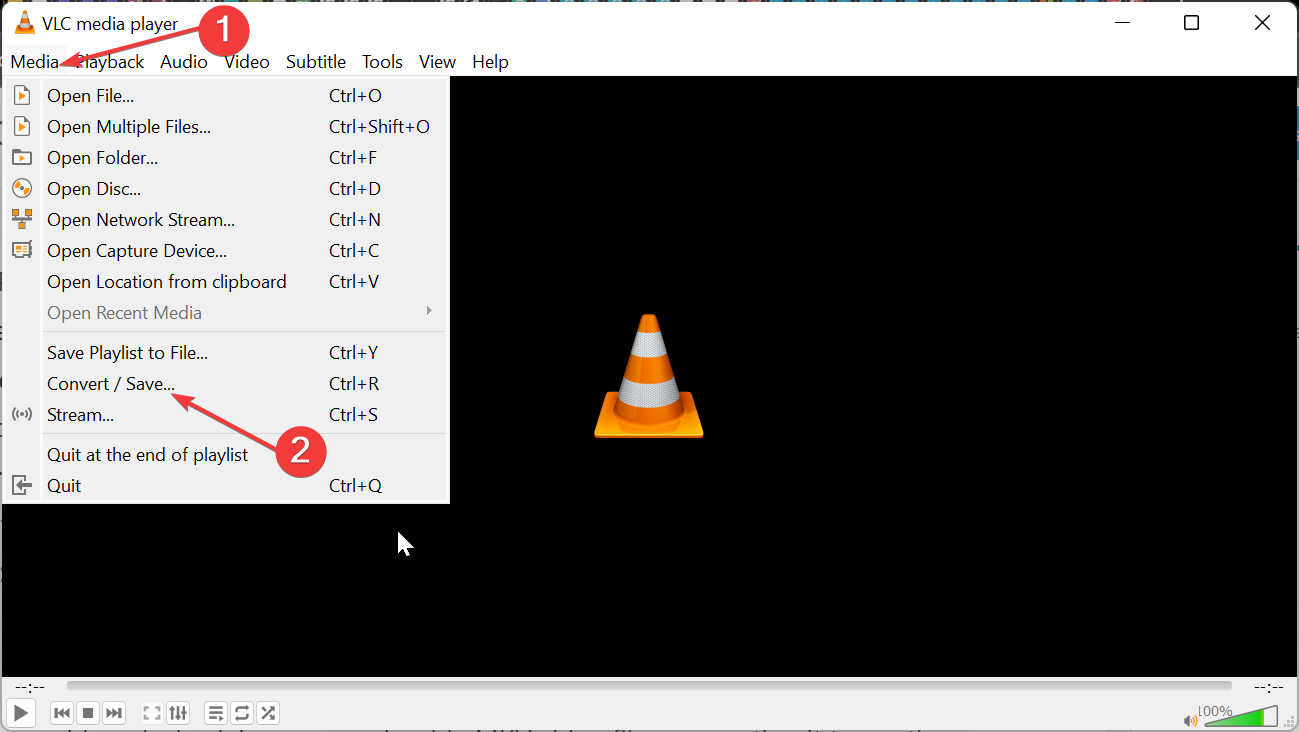Click the Stream broadcast icon

click(22, 415)
